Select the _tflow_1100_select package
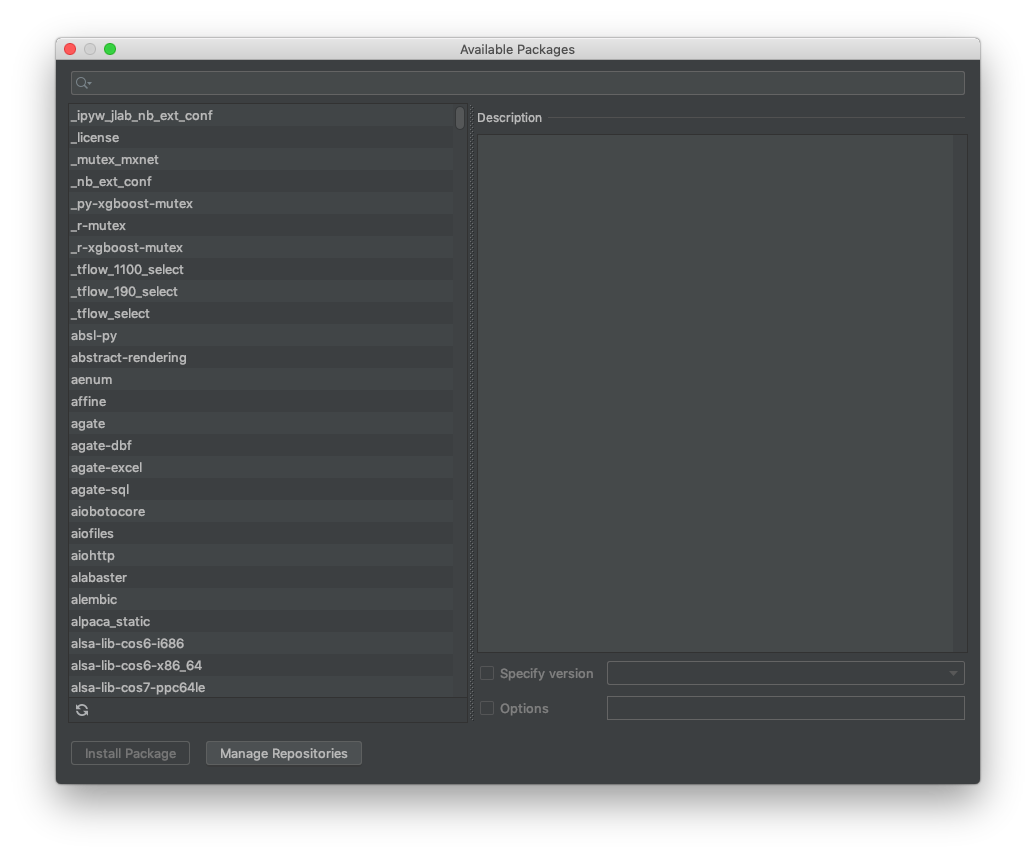 [262, 269]
